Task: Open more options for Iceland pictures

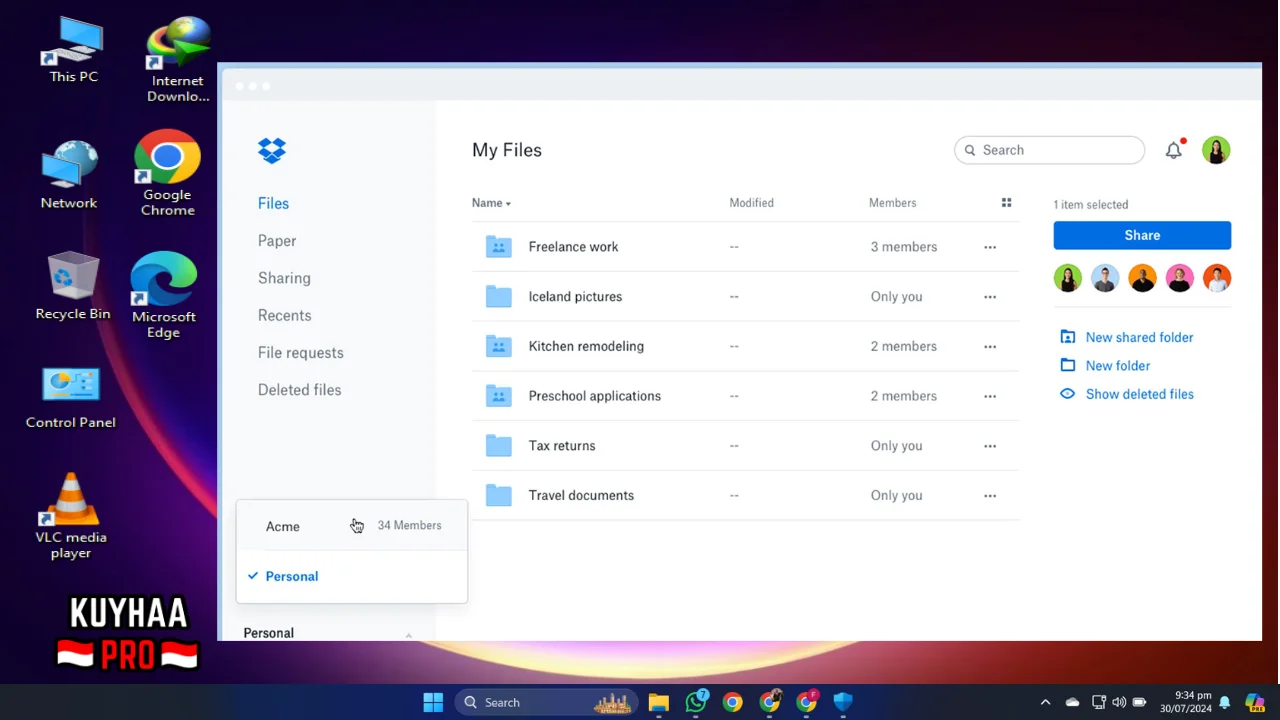Action: 990,297
